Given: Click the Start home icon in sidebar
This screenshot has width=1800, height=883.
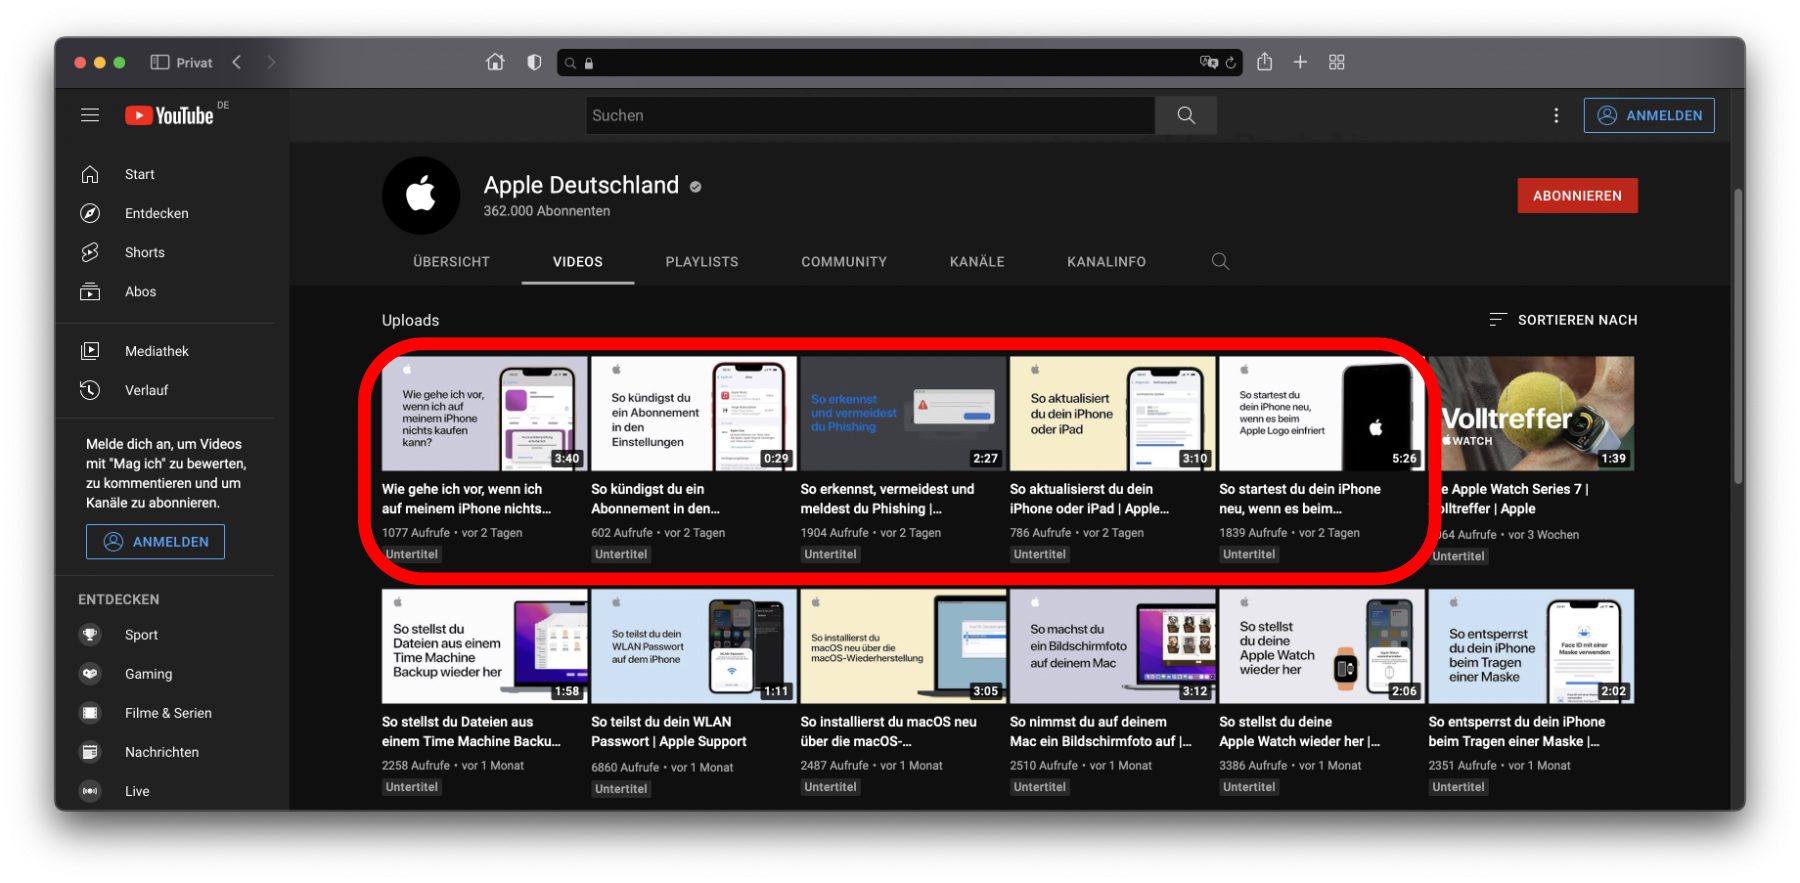Looking at the screenshot, I should (90, 174).
